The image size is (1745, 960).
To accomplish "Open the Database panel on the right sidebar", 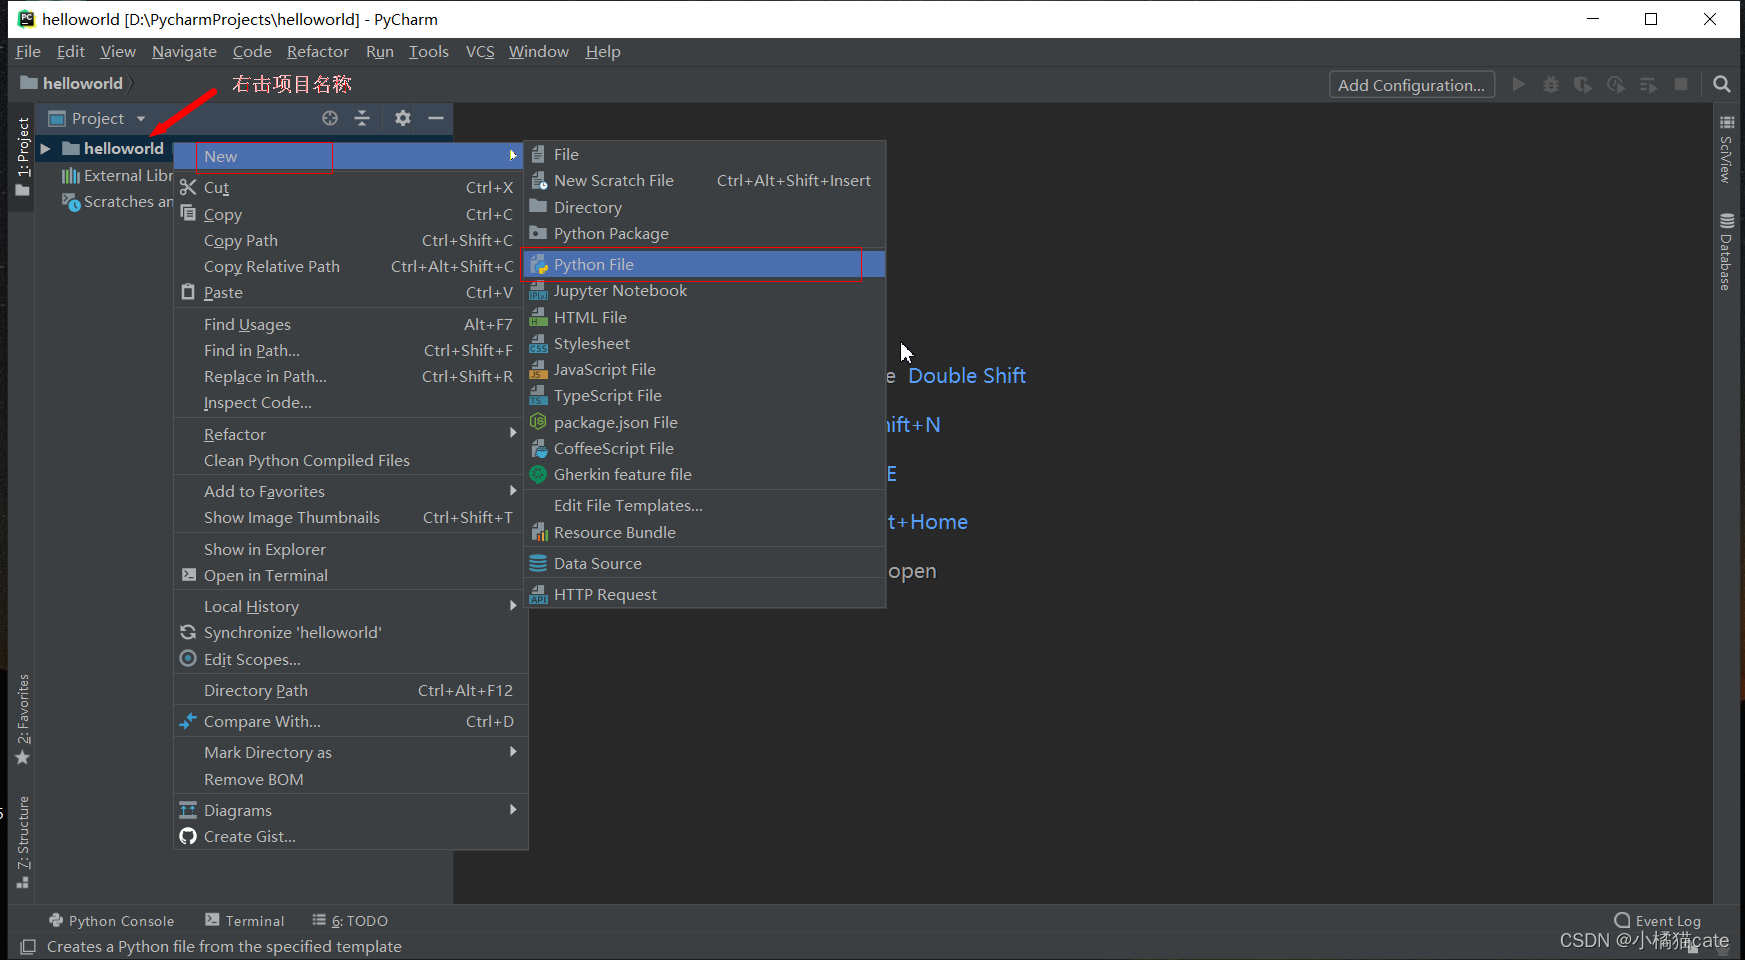I will coord(1725,250).
